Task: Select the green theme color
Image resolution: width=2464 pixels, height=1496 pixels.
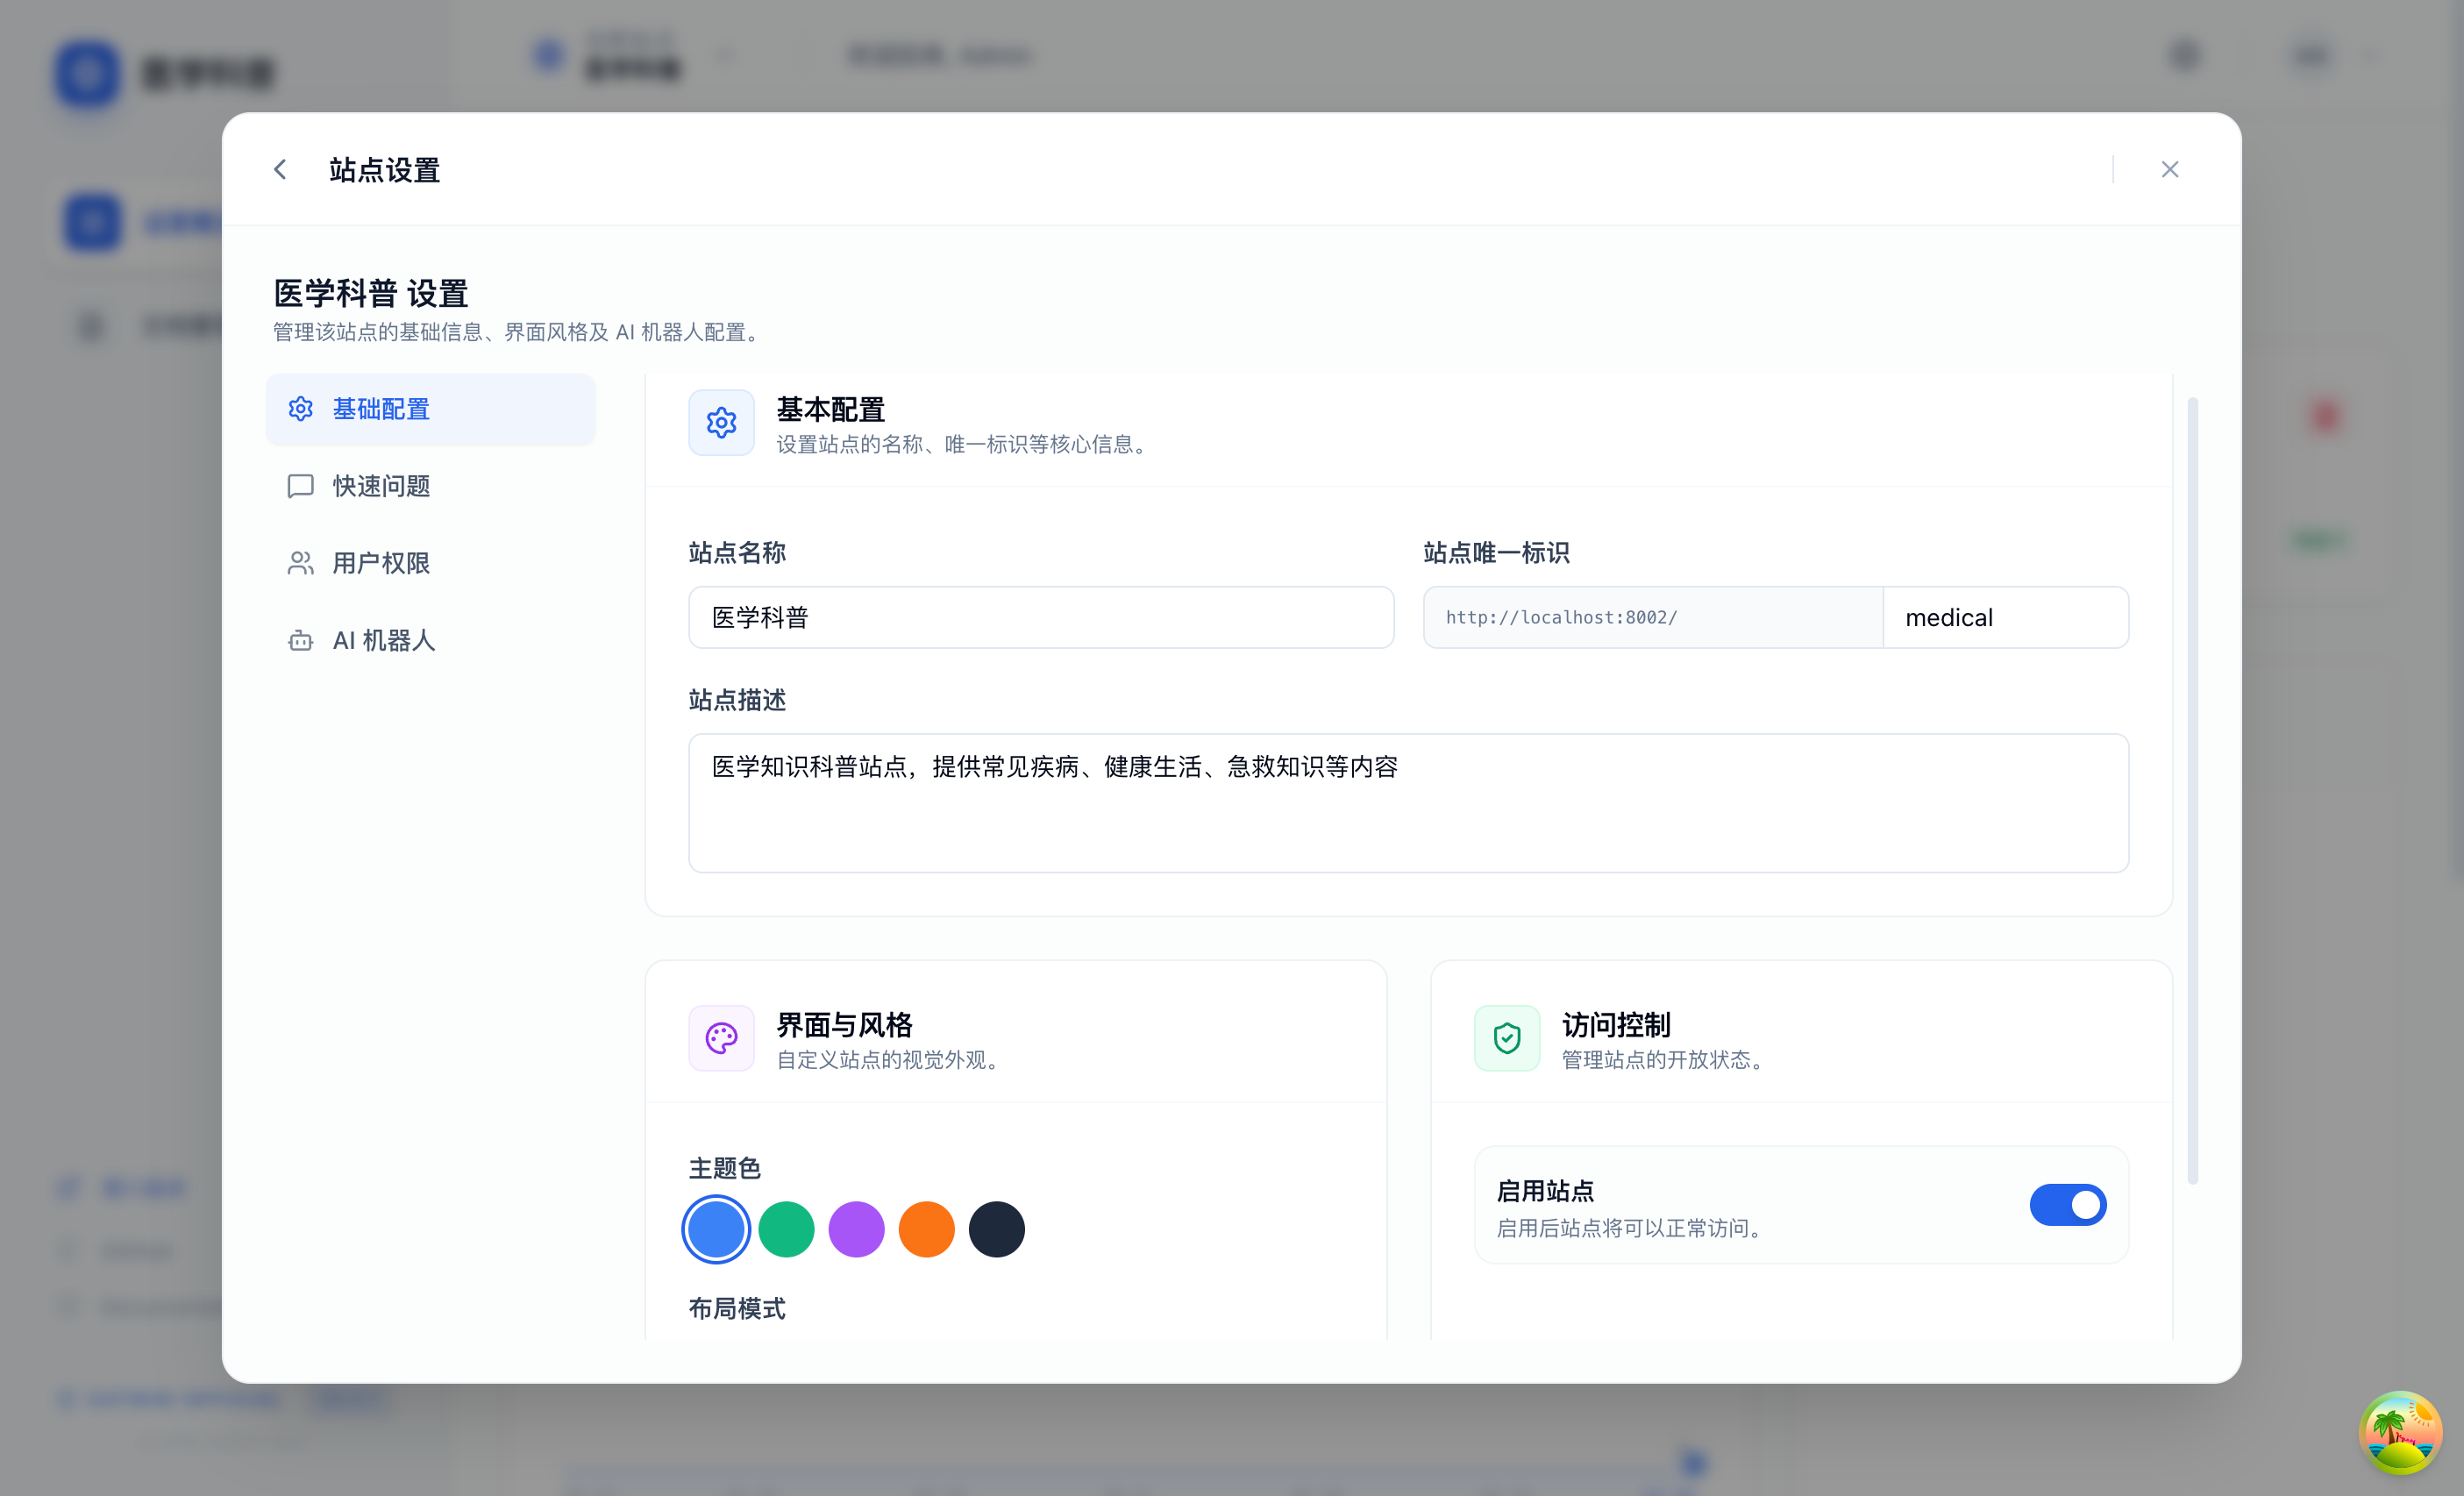Action: click(786, 1229)
